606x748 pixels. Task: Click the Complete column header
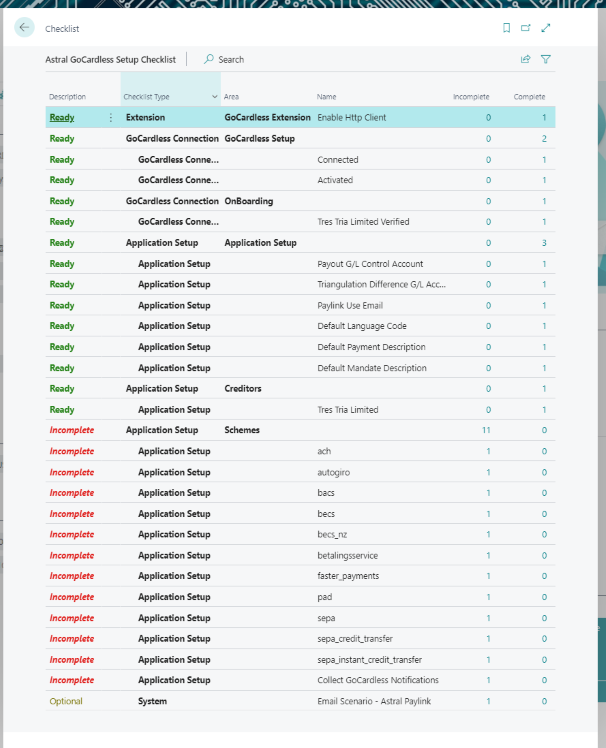(x=529, y=97)
